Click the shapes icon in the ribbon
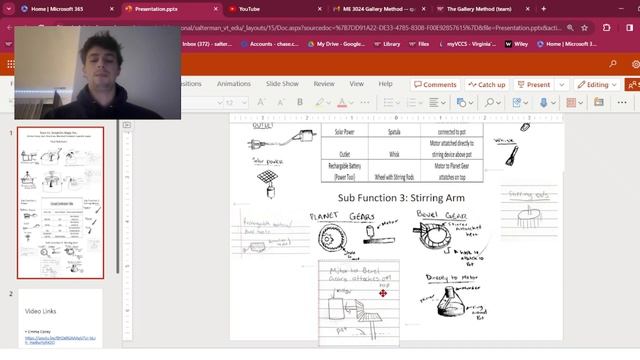Screen dimensions: 640x360 [x=461, y=102]
